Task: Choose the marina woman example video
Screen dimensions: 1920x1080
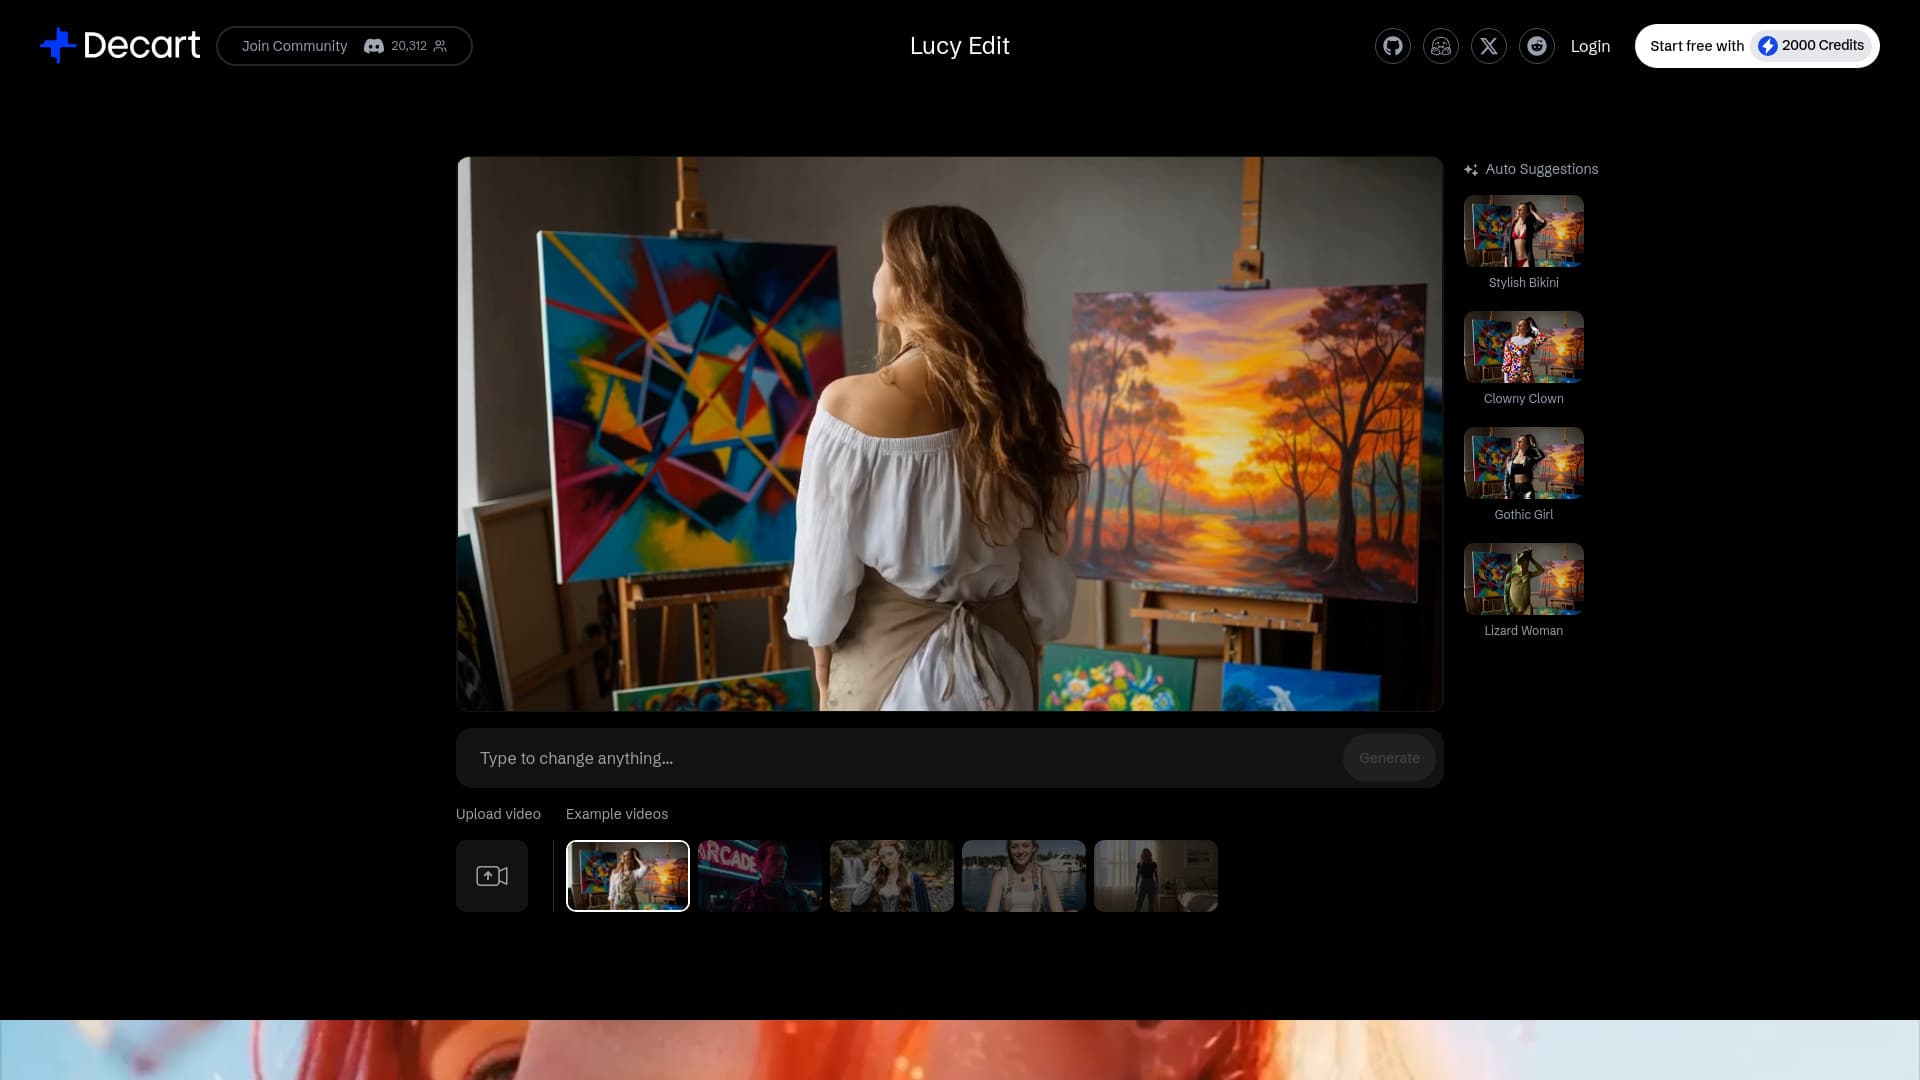Action: [x=1023, y=876]
